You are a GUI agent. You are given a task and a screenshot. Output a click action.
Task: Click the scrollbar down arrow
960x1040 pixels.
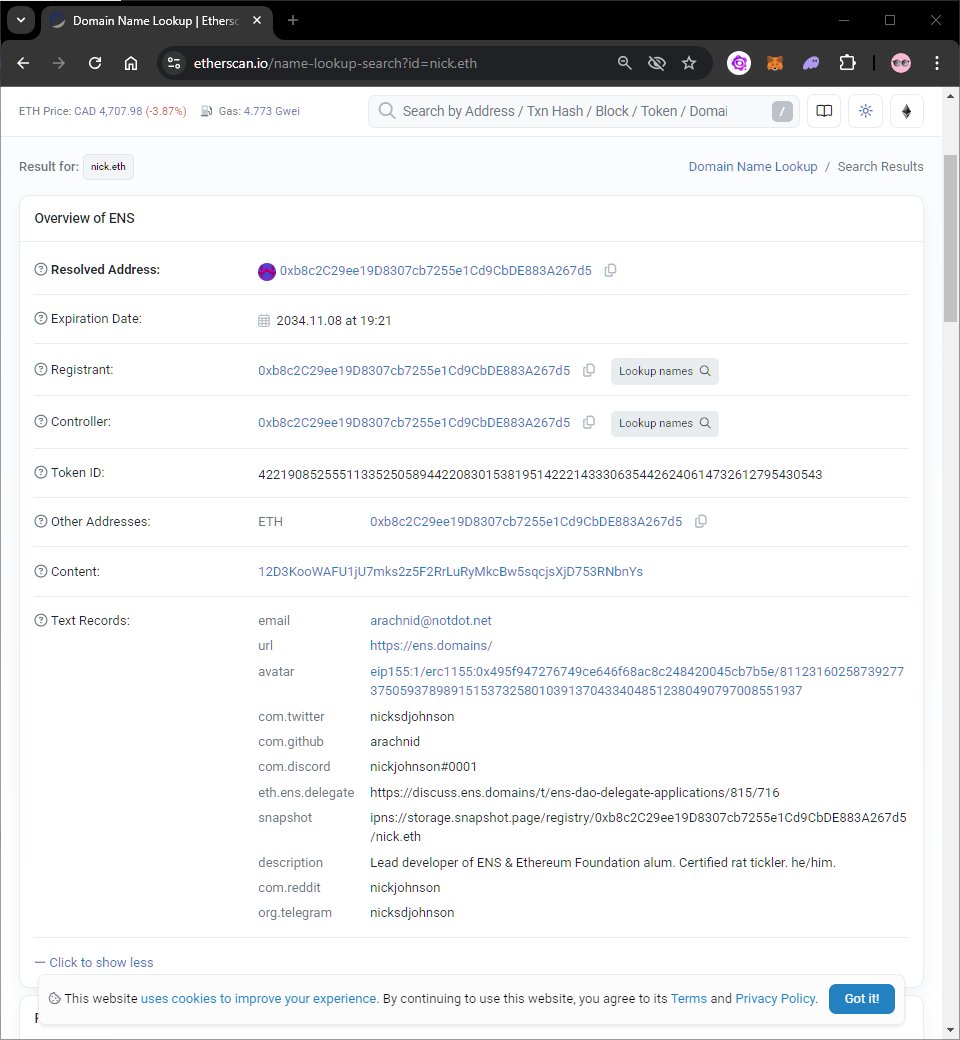click(950, 1031)
